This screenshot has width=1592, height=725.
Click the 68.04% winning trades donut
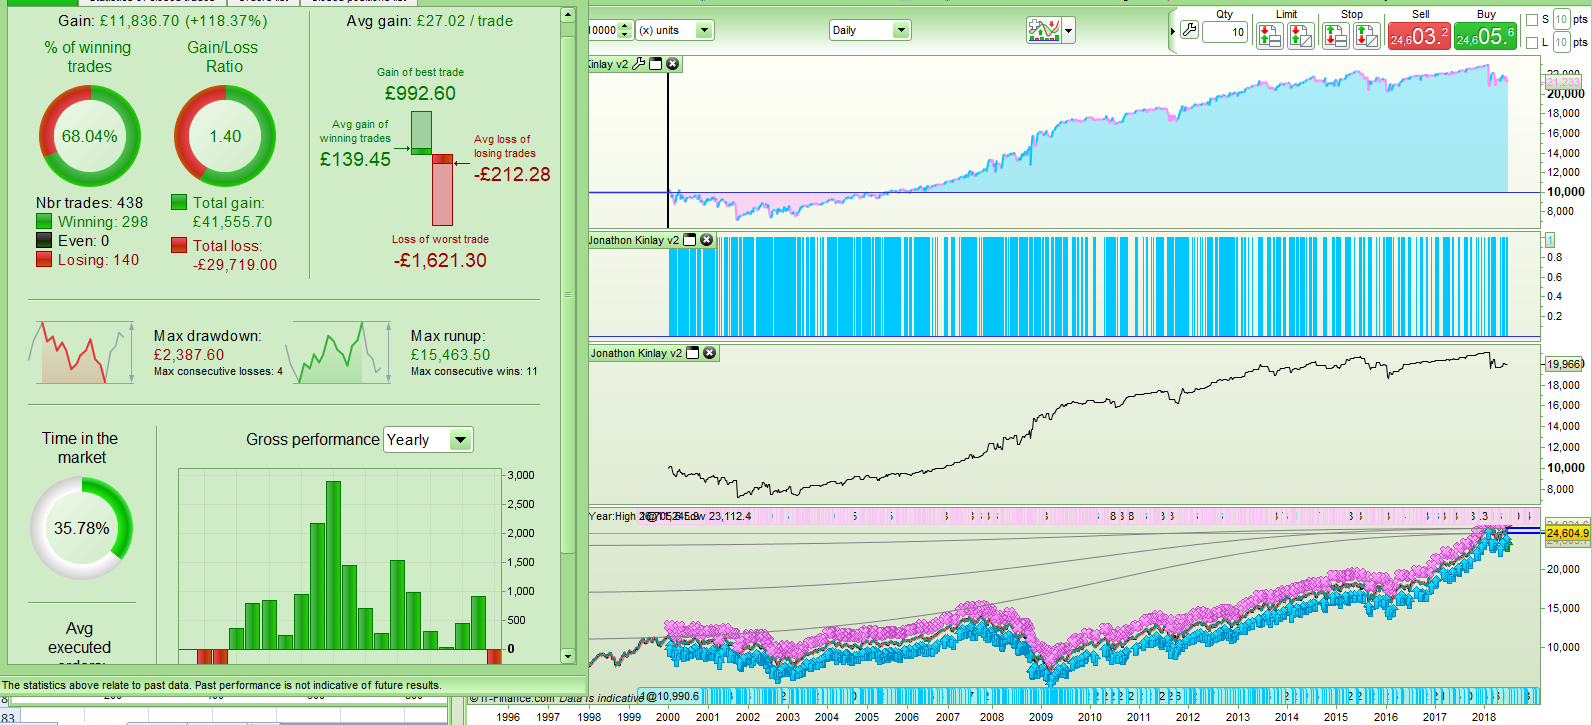[x=90, y=136]
